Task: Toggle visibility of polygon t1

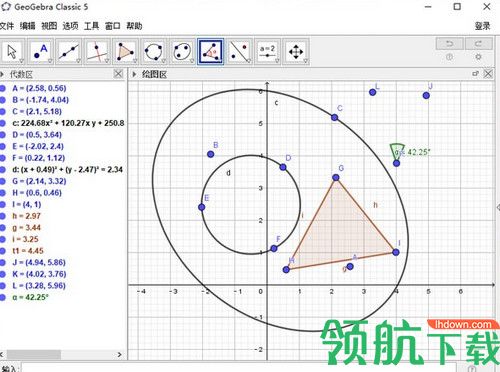Action: 3,251
